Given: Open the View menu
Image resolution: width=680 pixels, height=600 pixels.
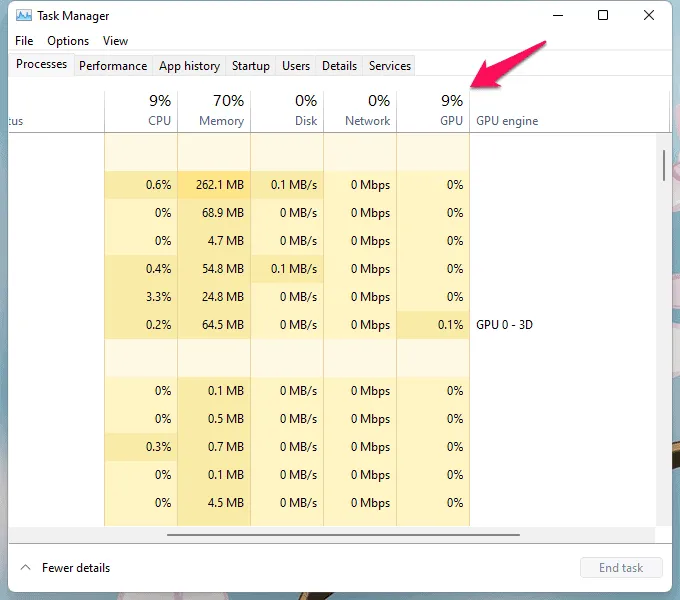Looking at the screenshot, I should (x=115, y=41).
